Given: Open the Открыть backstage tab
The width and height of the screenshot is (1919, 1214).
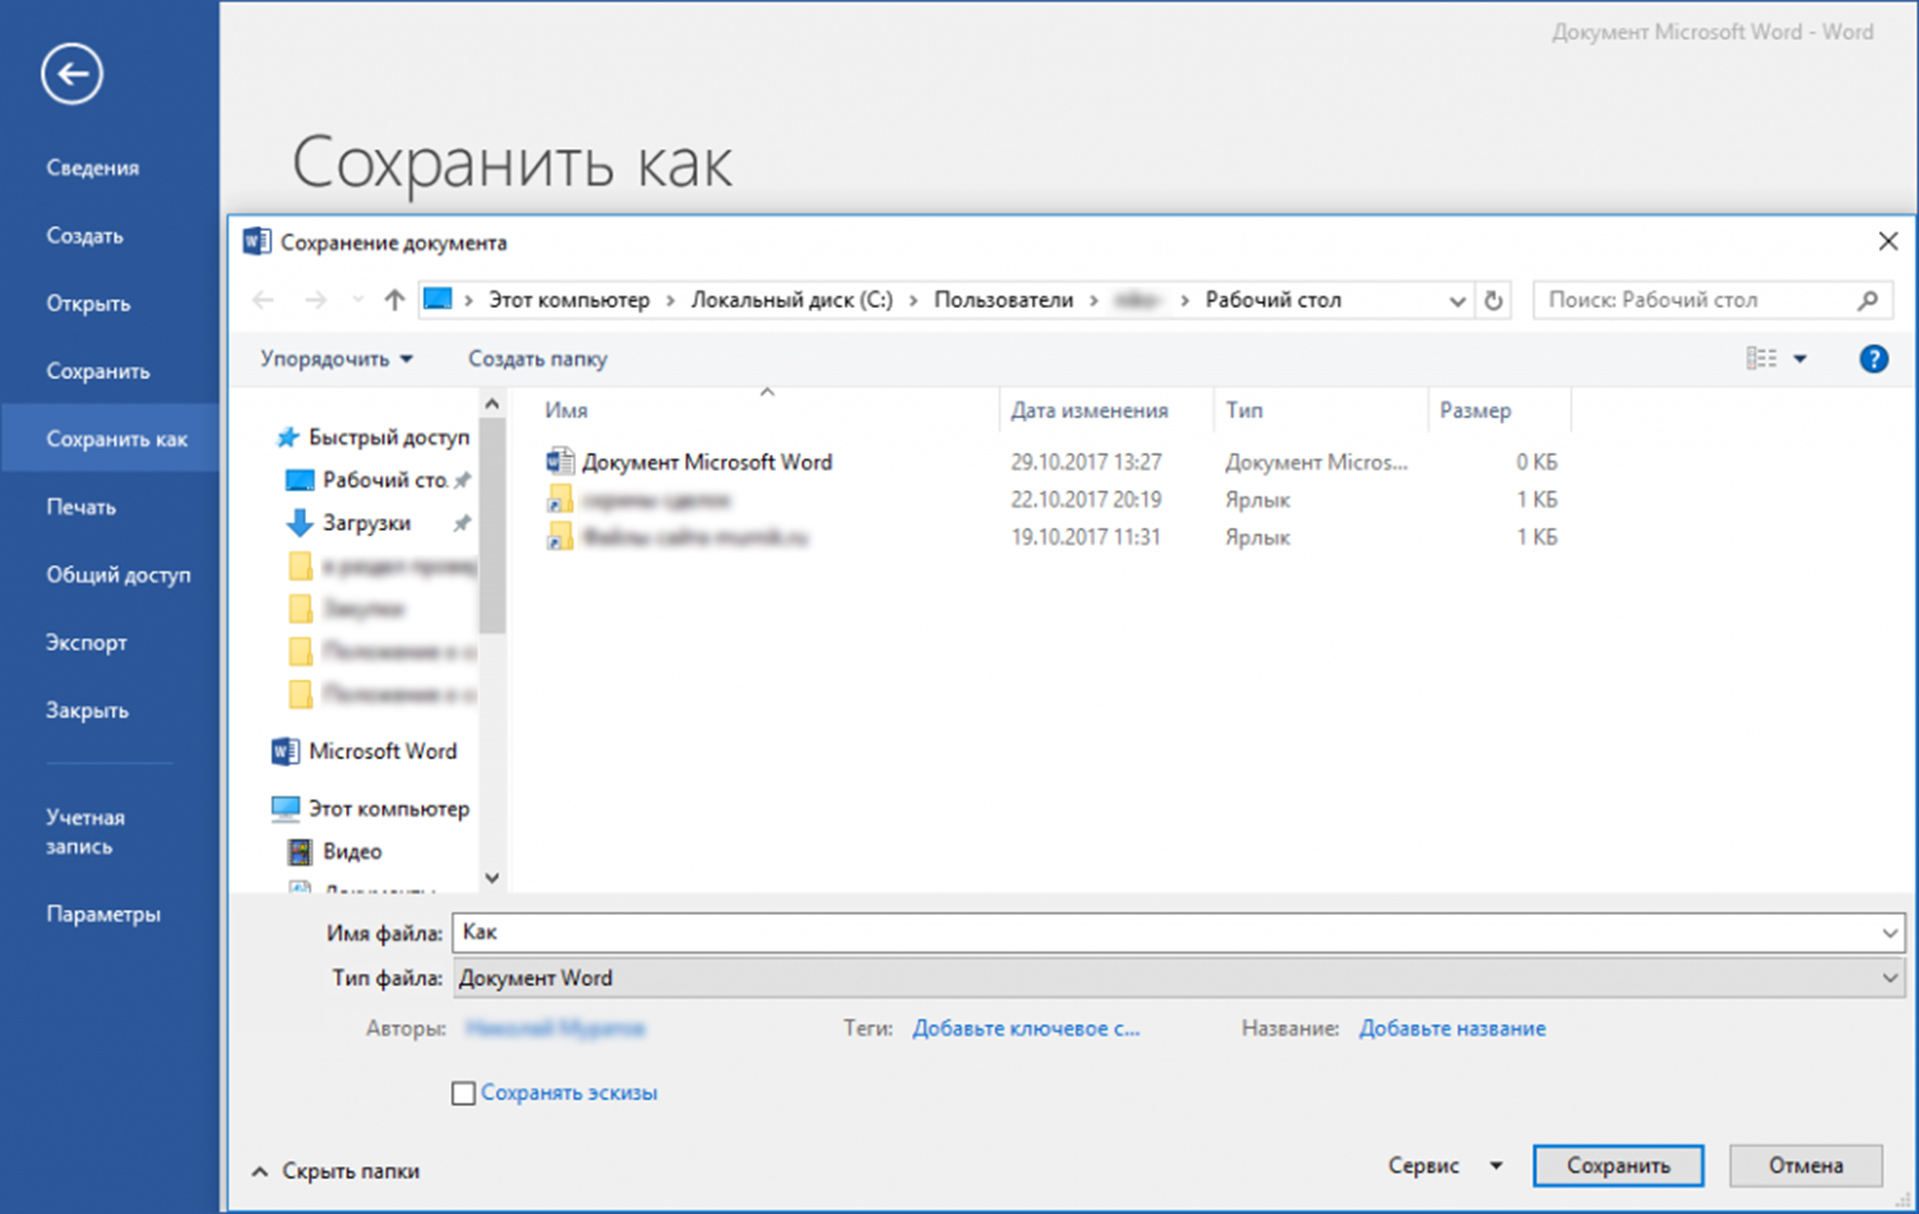Looking at the screenshot, I should click(88, 304).
